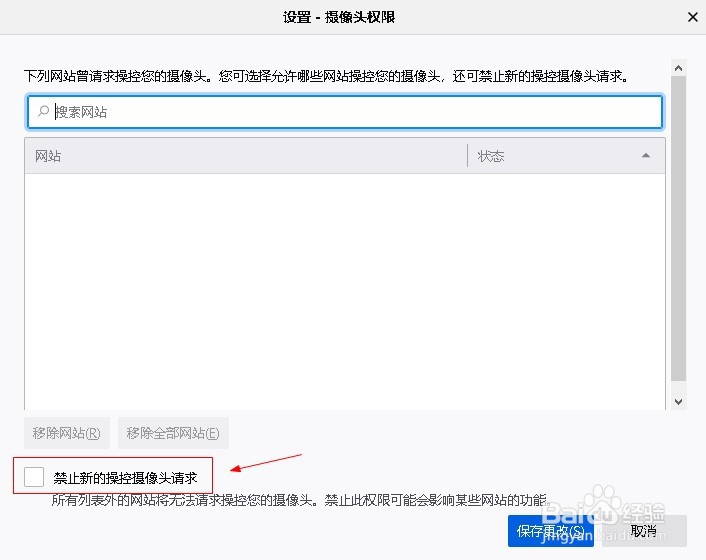Check 禁止新的操控摄像头请求 checkbox
Screen dimensions: 706x560
coord(34,477)
